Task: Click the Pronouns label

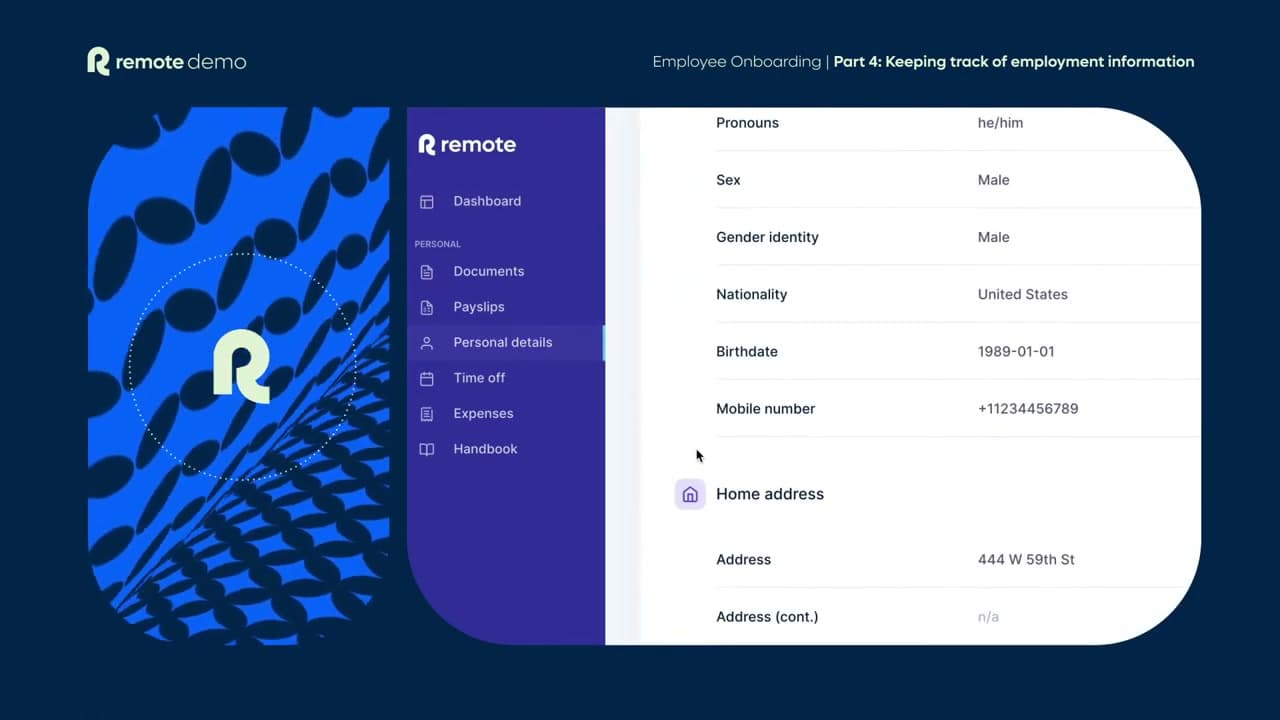Action: (x=747, y=123)
